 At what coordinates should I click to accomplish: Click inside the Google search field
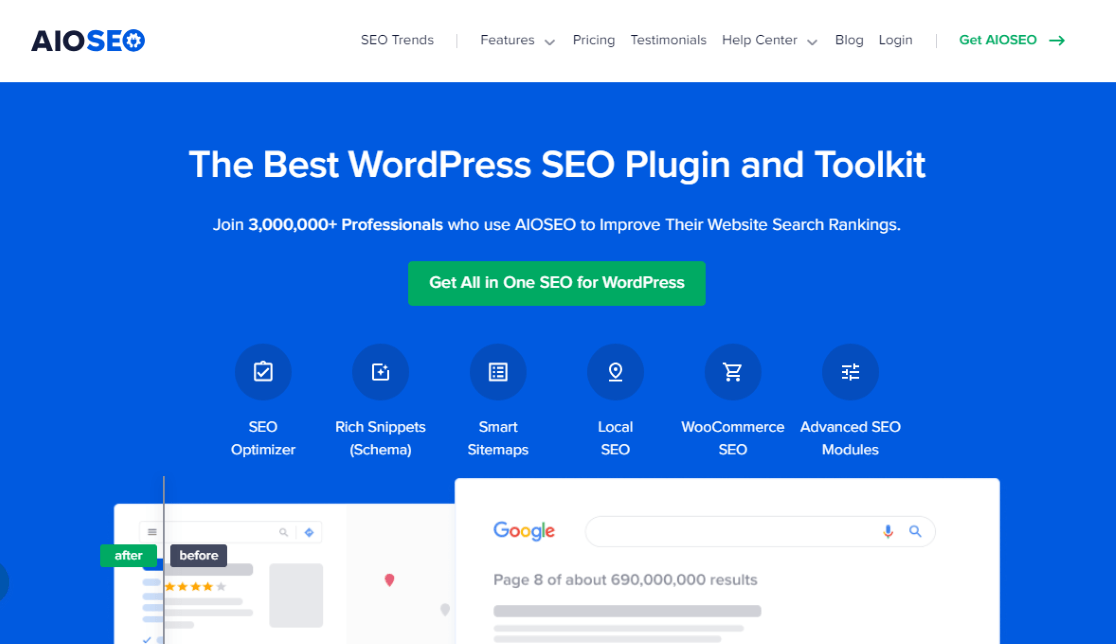pyautogui.click(x=740, y=531)
